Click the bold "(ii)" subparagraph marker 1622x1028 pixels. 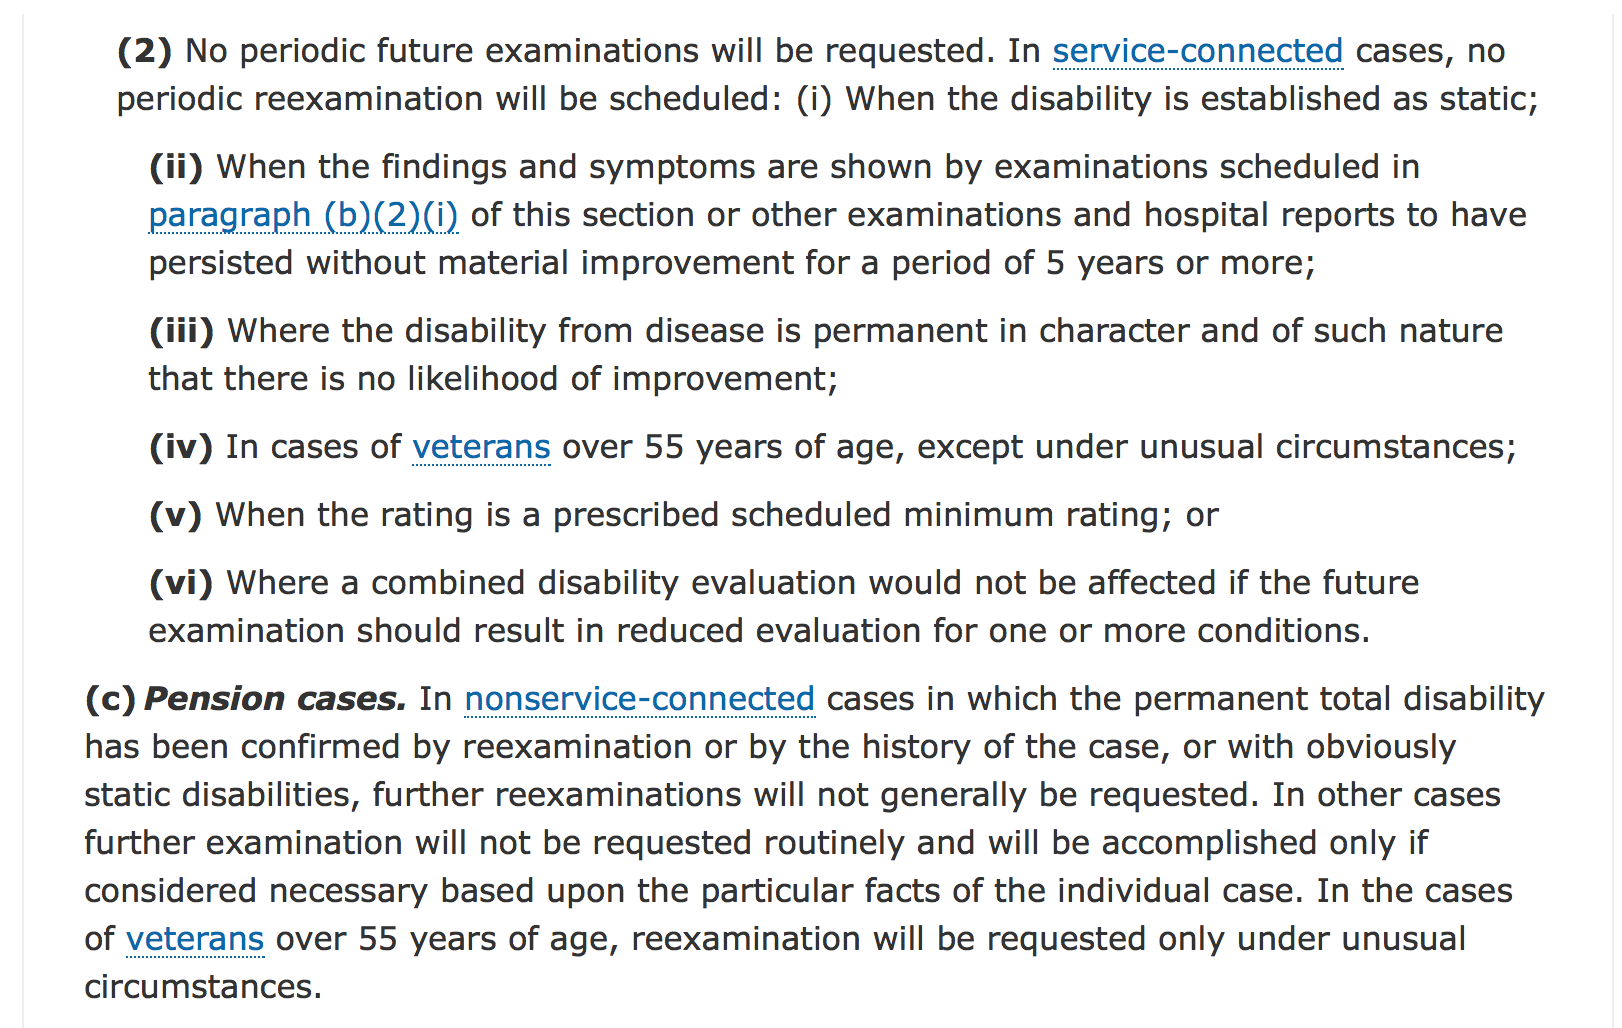pos(176,167)
